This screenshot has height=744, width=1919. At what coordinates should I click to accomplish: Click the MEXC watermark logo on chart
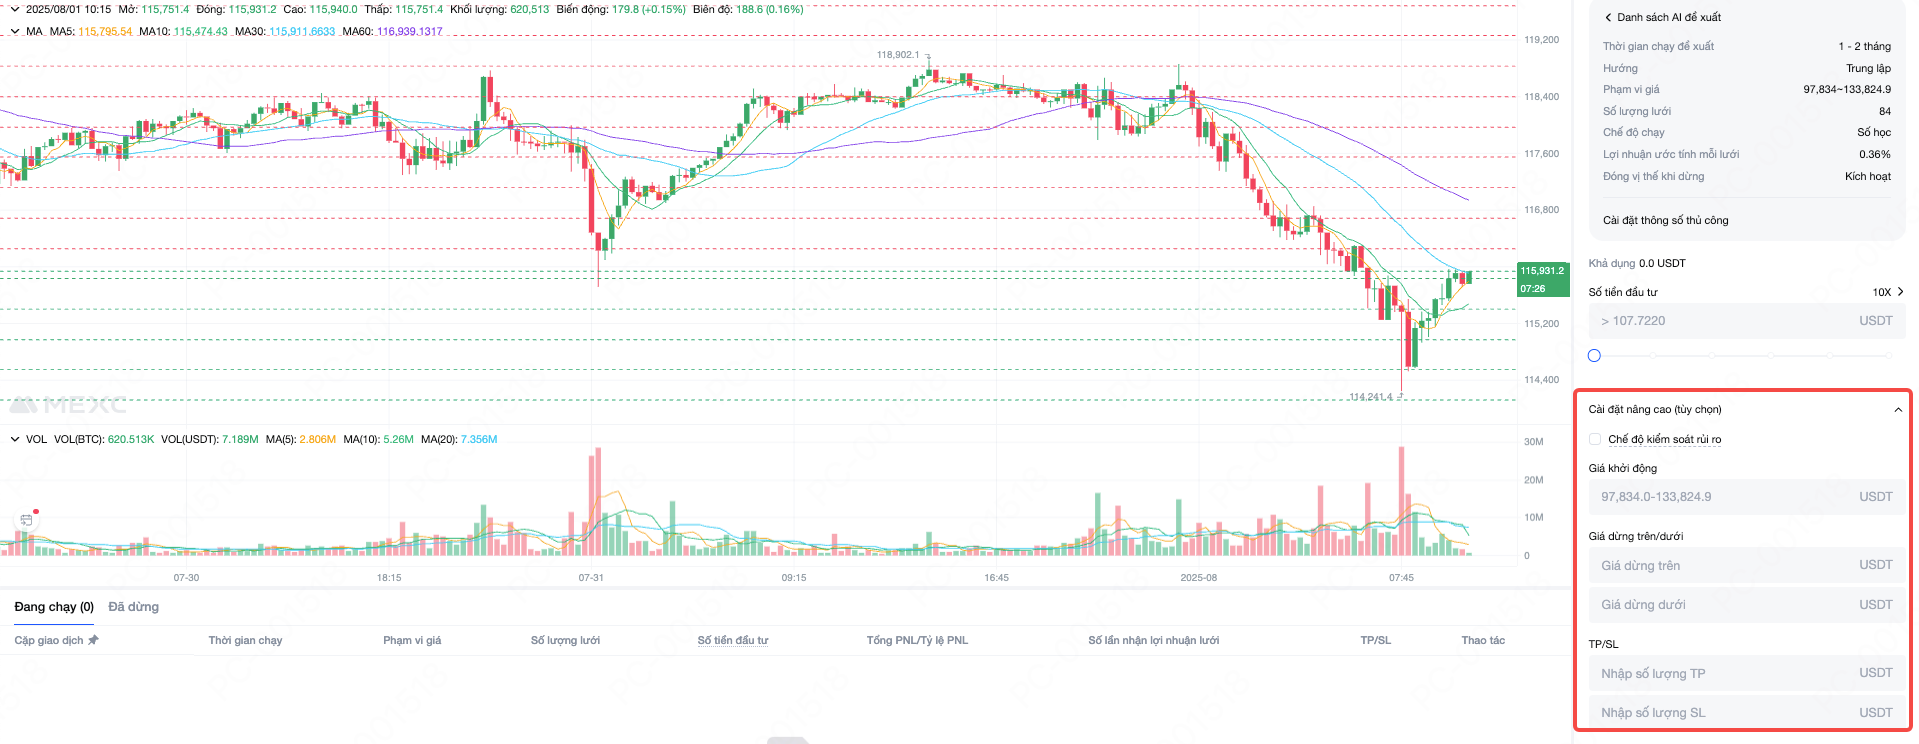tap(68, 405)
